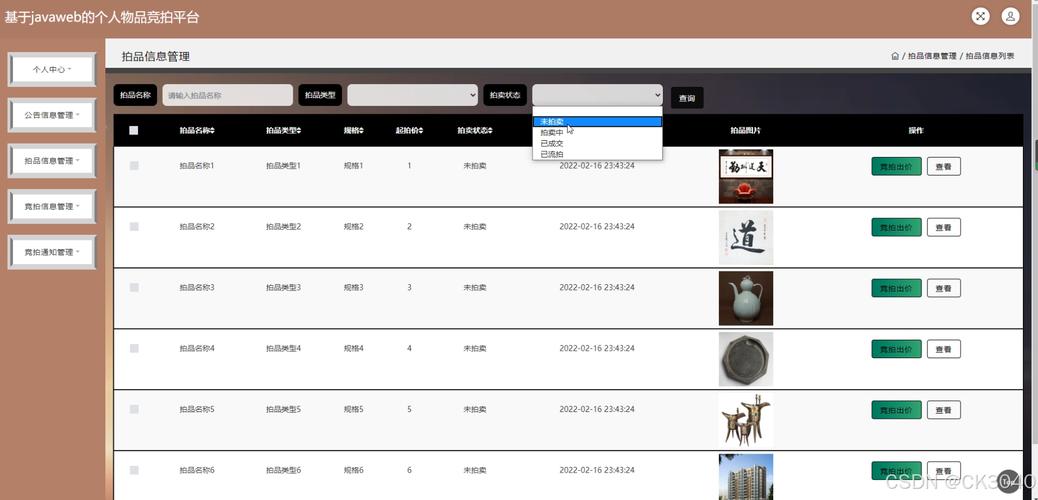Select 未拍卖 option in the status list
Screen dimensions: 1038x500
[597, 122]
